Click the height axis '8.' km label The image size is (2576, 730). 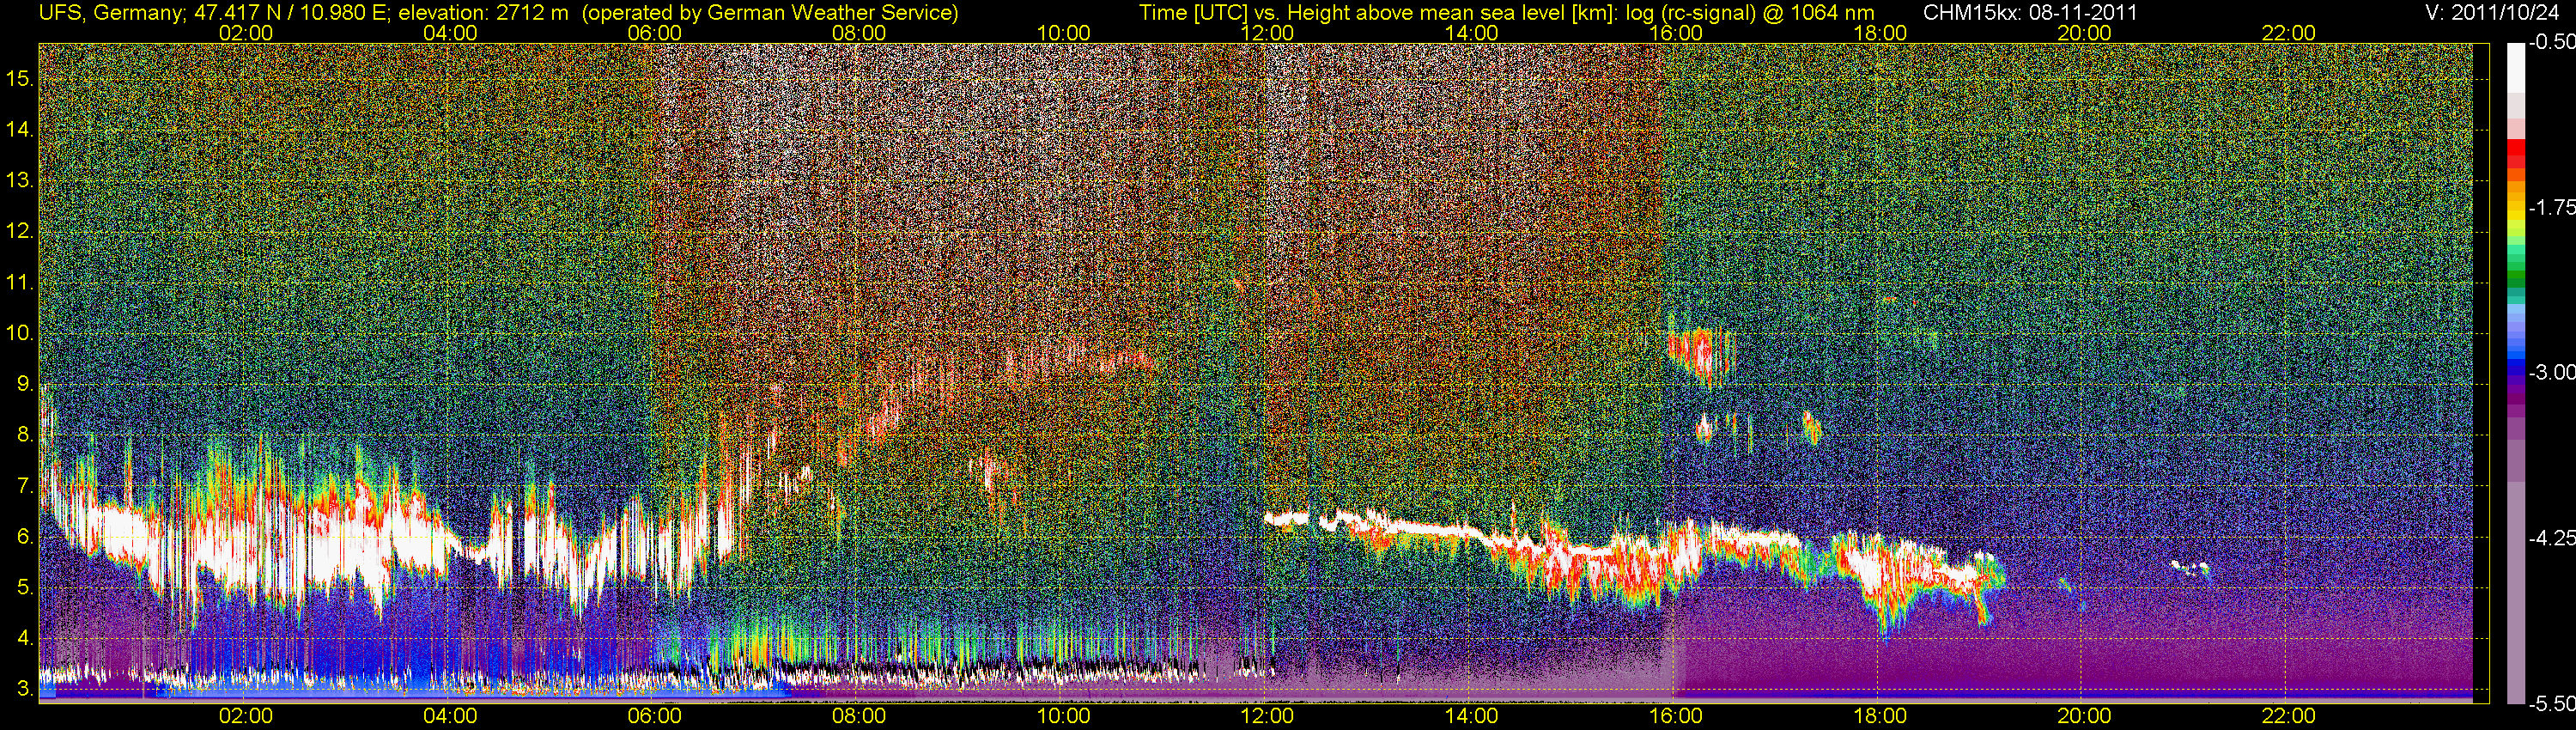[x=24, y=435]
